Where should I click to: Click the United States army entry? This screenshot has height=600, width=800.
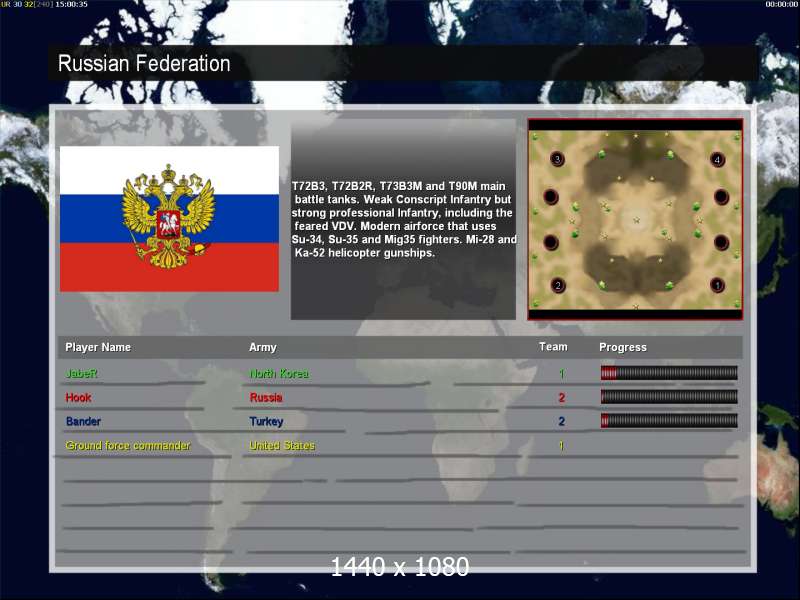[x=282, y=445]
